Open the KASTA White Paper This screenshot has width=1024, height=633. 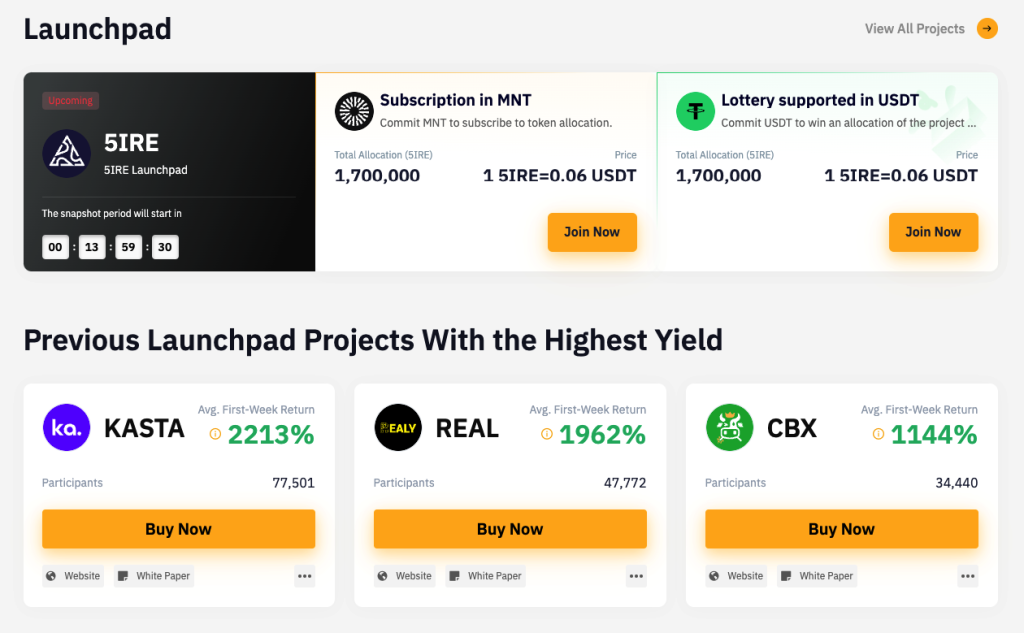click(154, 576)
